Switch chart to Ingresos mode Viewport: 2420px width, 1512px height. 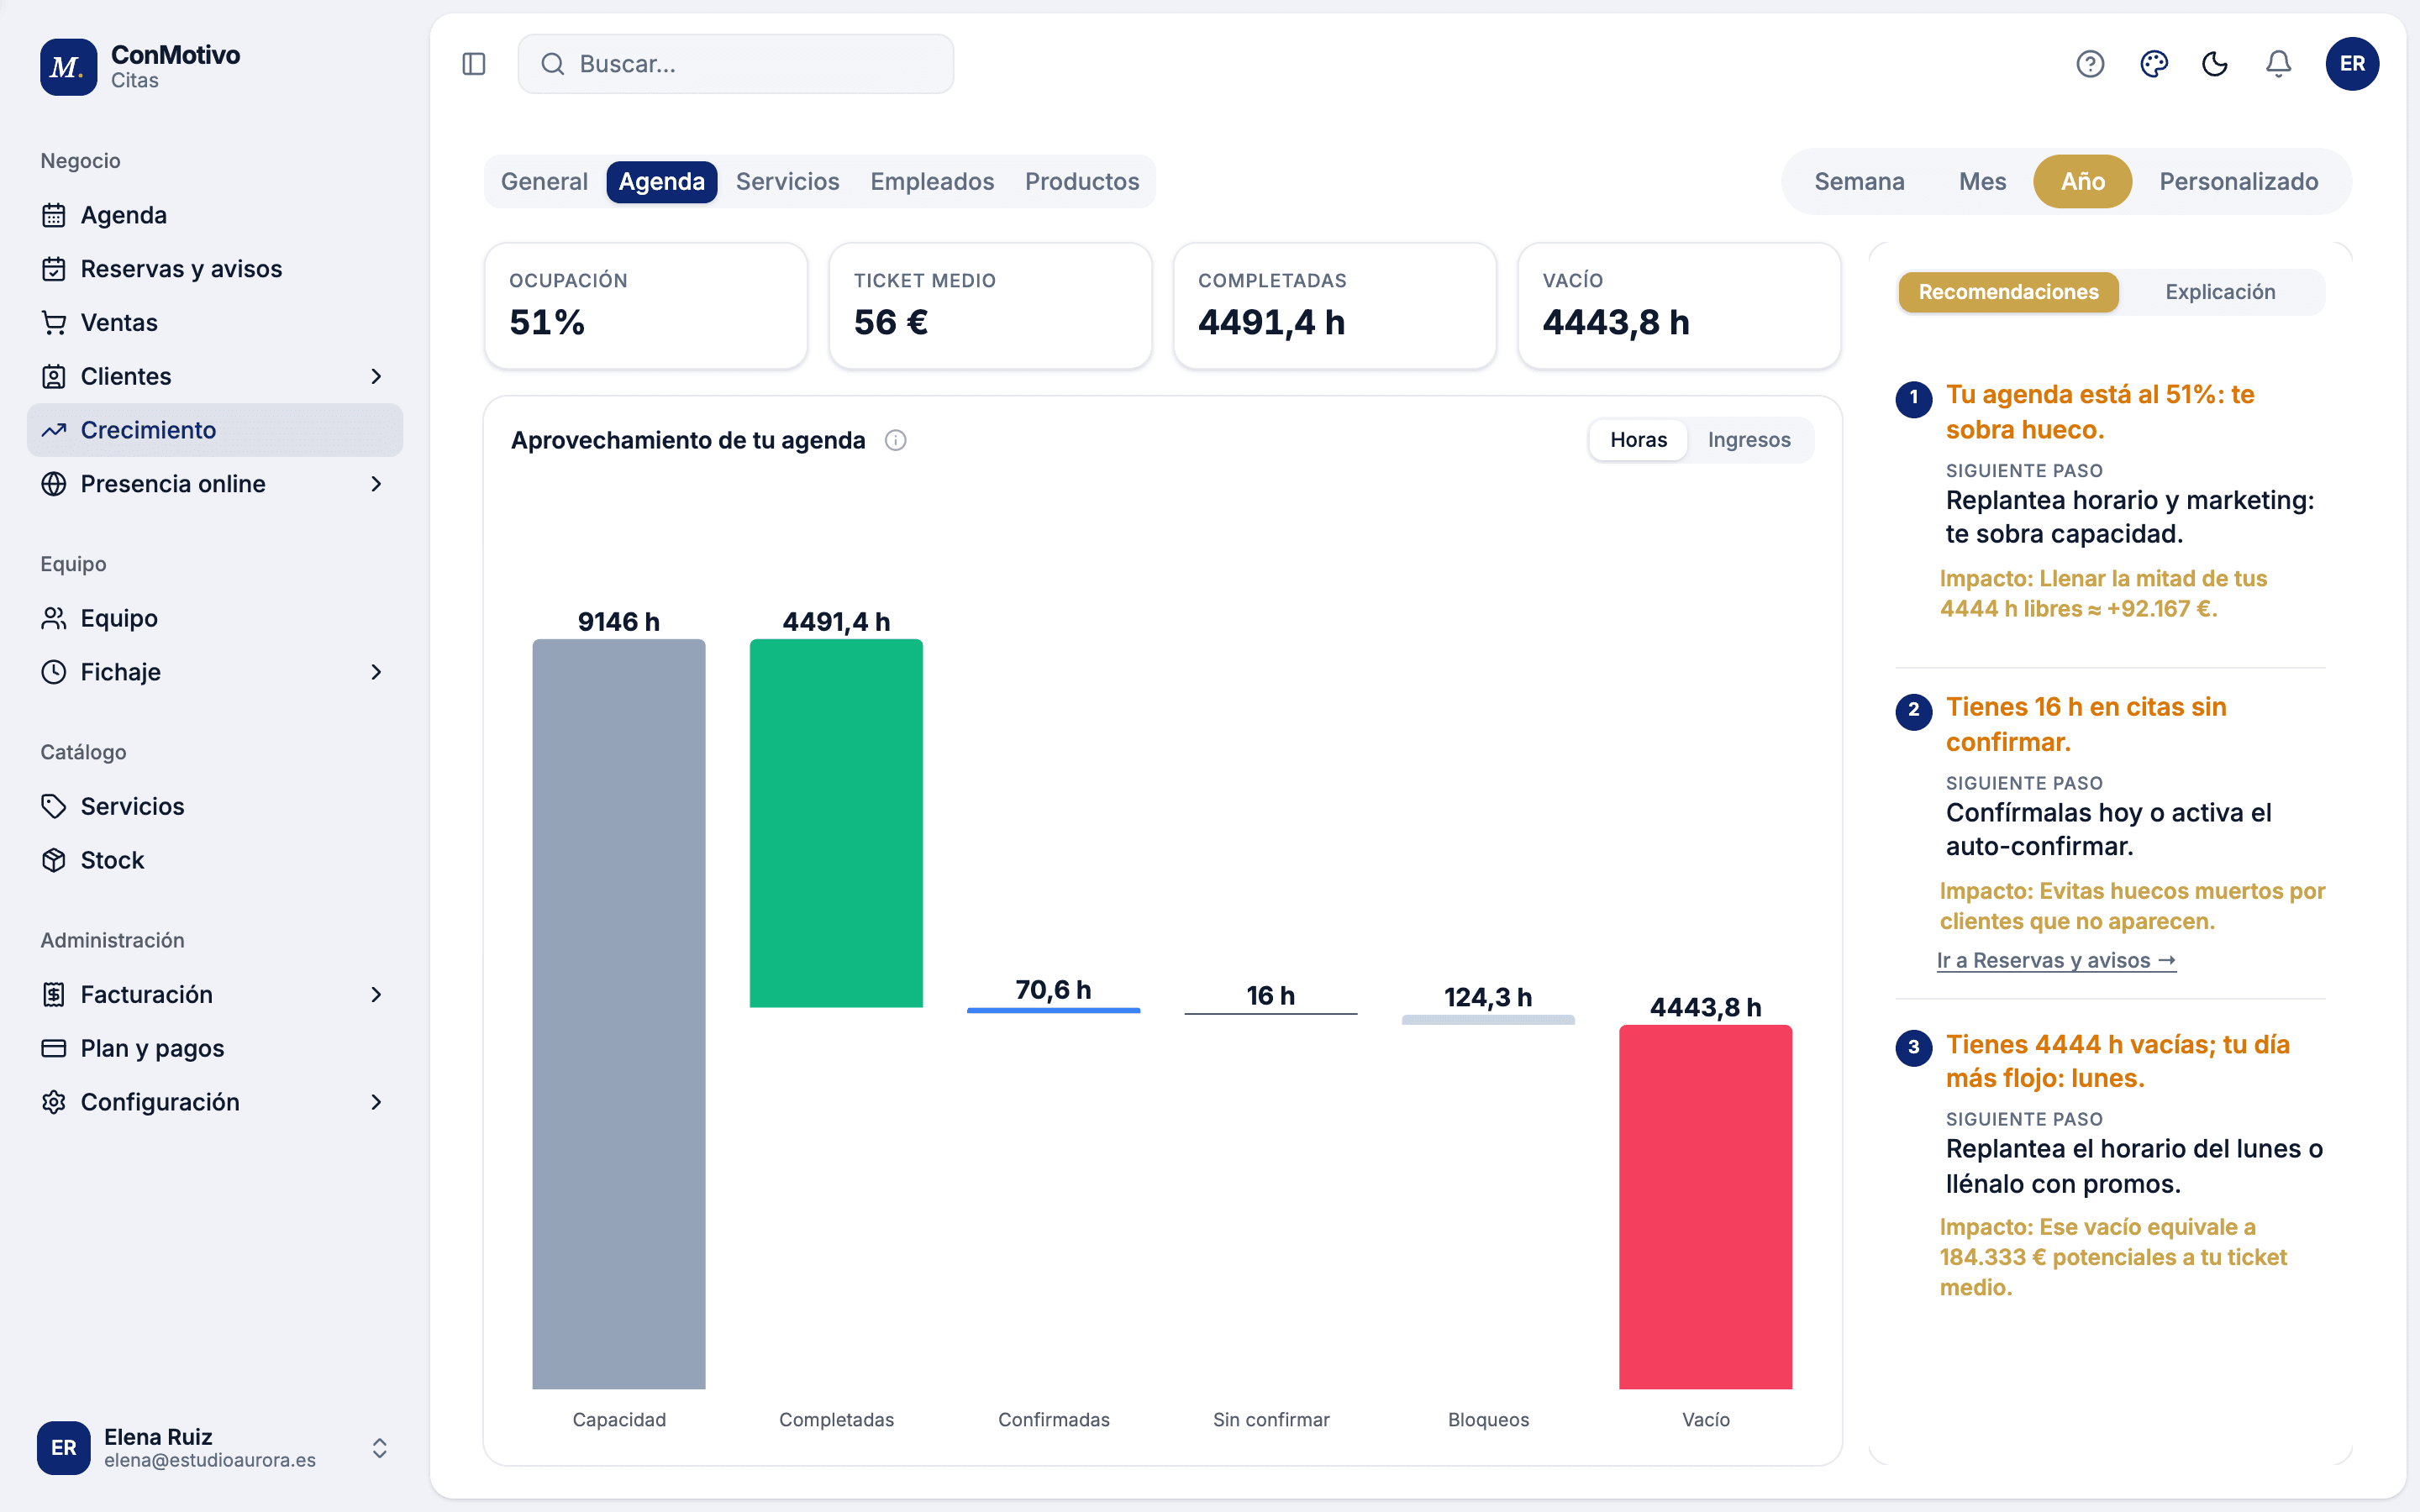click(x=1749, y=440)
